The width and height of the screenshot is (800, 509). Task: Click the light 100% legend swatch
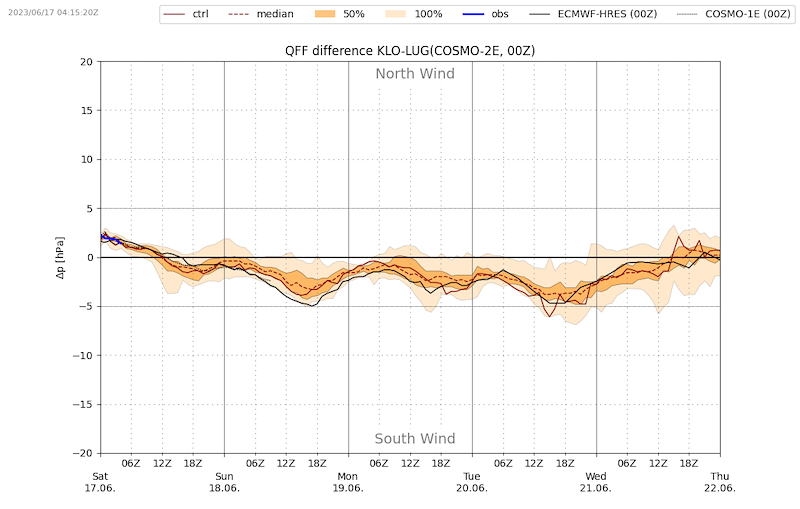tap(395, 14)
